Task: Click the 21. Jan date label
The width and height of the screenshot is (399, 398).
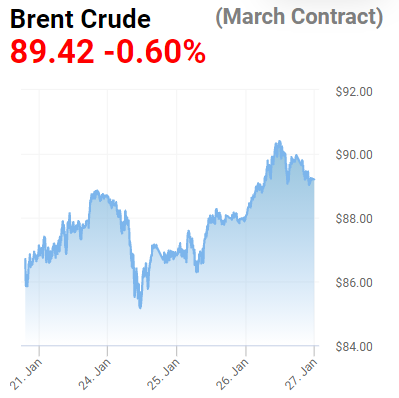Action: tap(26, 374)
